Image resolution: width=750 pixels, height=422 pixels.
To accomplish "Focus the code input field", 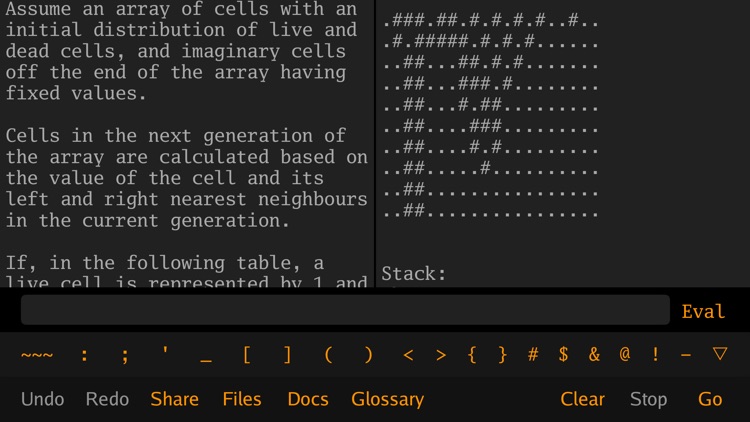I will pyautogui.click(x=345, y=310).
